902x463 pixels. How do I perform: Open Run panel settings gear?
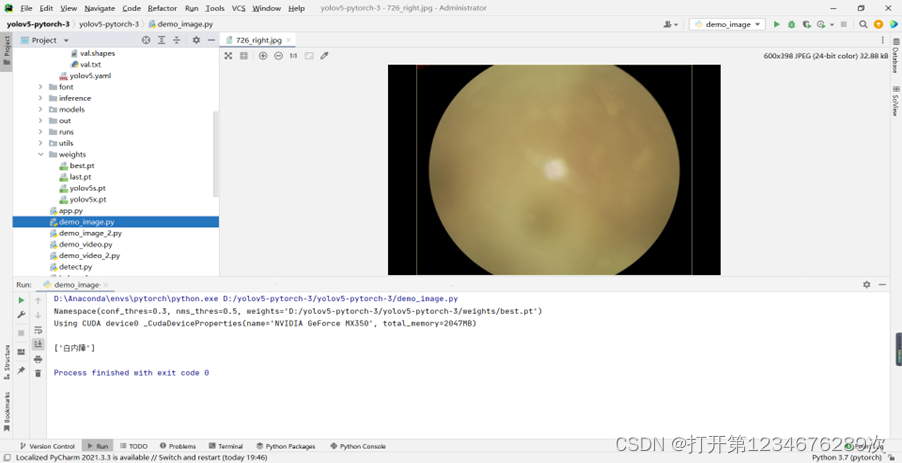click(867, 285)
